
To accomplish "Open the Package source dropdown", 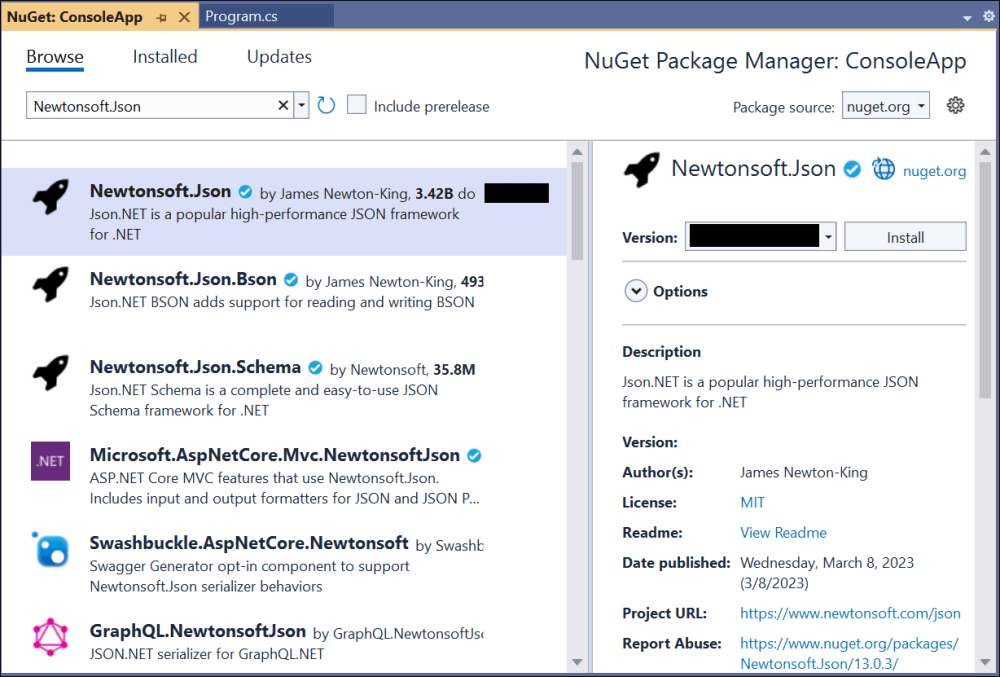I will pos(885,106).
